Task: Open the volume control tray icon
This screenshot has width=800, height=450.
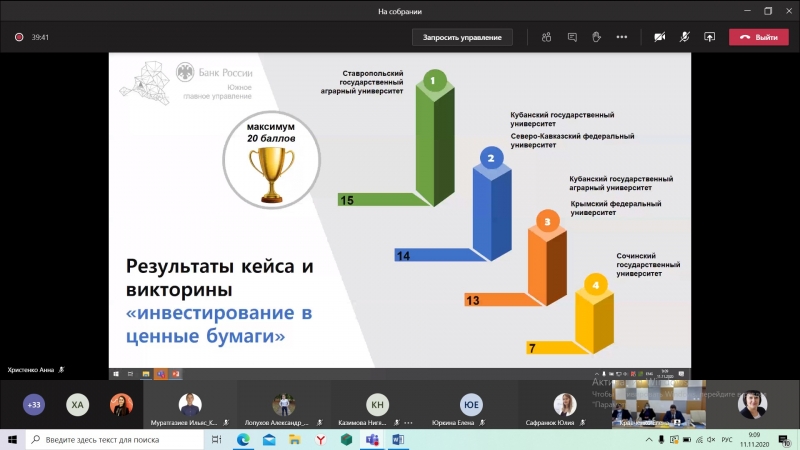Action: tap(711, 439)
